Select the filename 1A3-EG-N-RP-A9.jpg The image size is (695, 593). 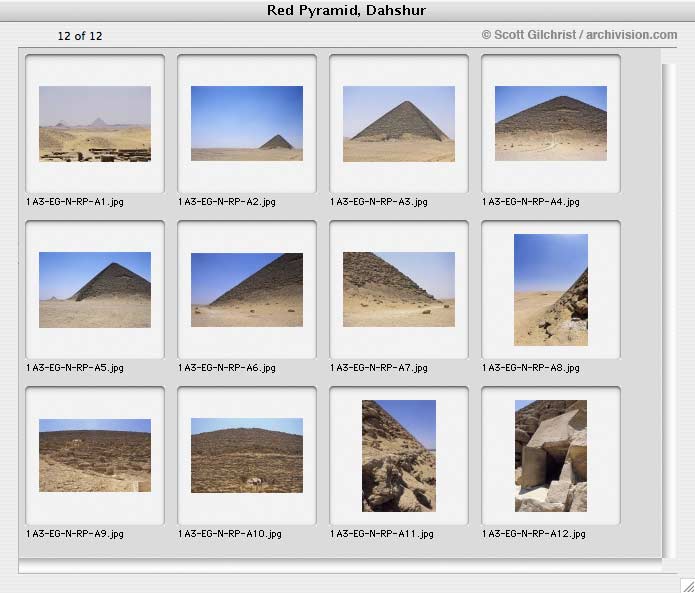point(75,534)
